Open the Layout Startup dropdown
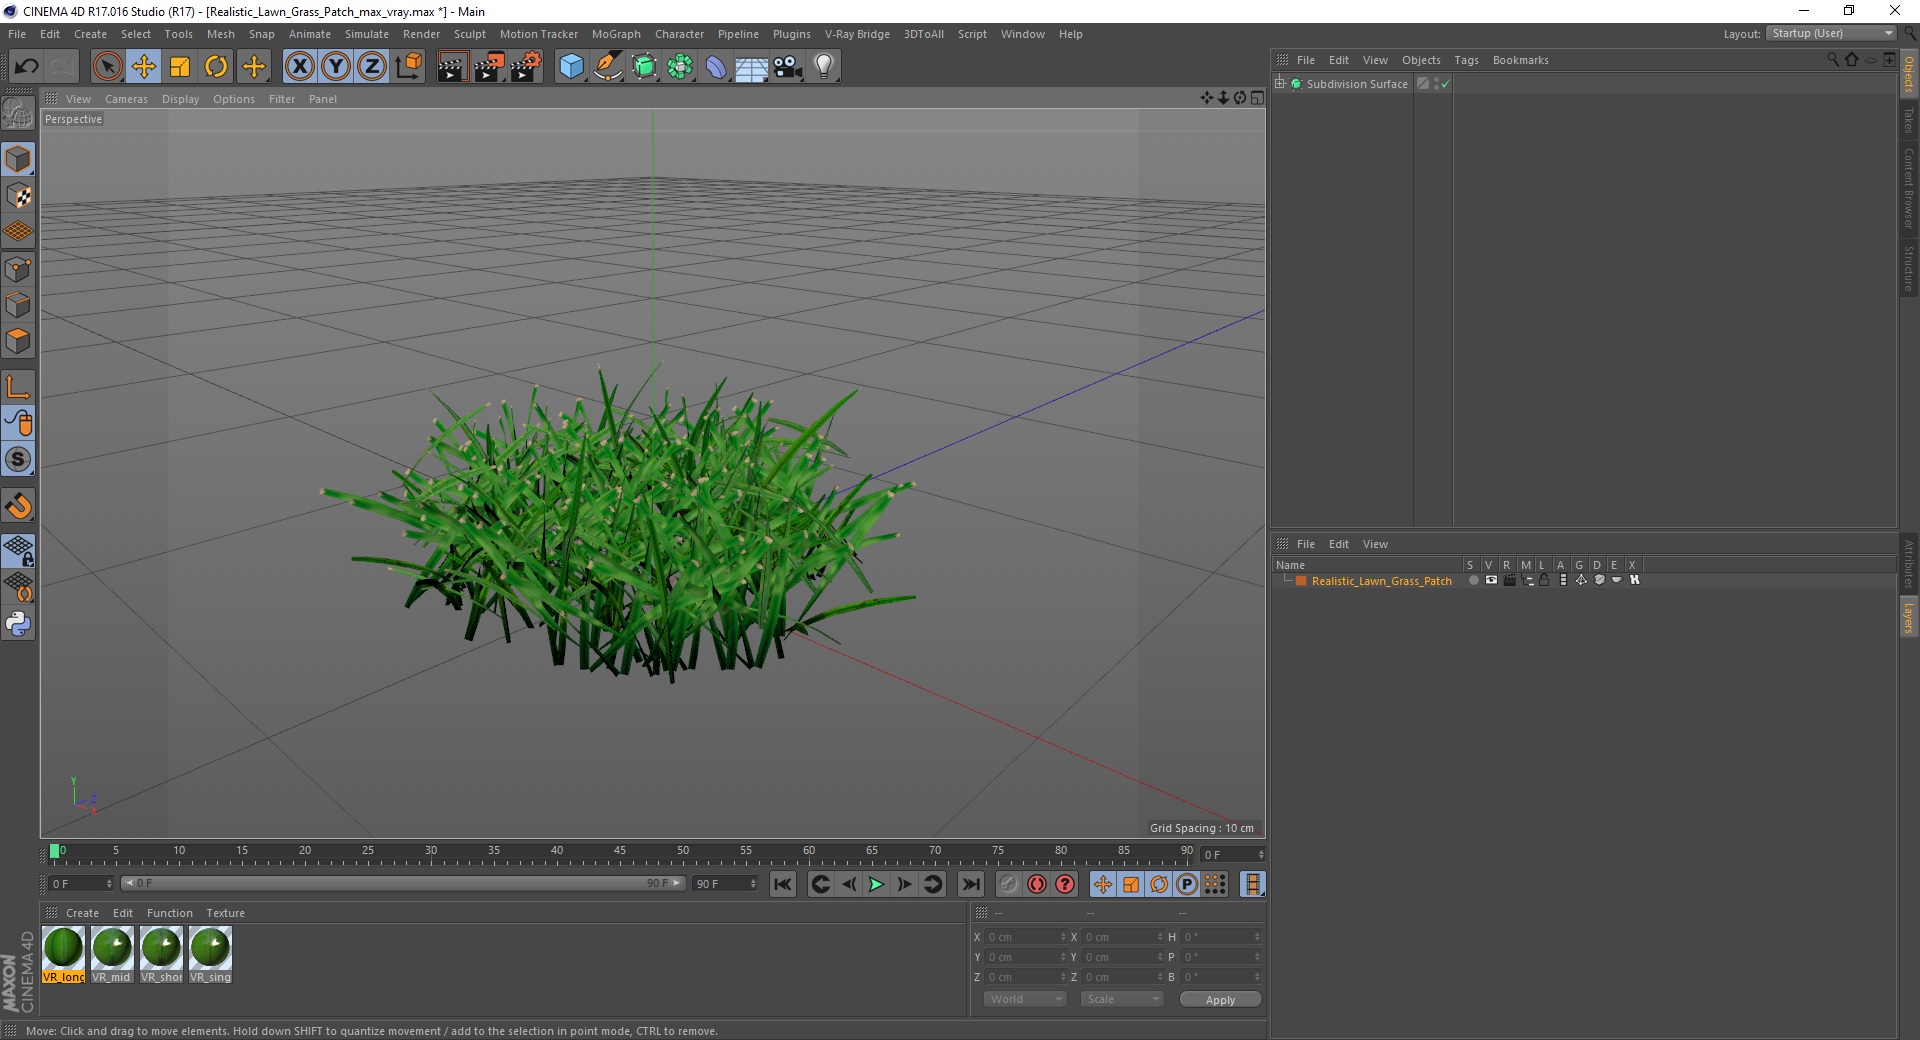This screenshot has width=1920, height=1040. tap(1831, 33)
